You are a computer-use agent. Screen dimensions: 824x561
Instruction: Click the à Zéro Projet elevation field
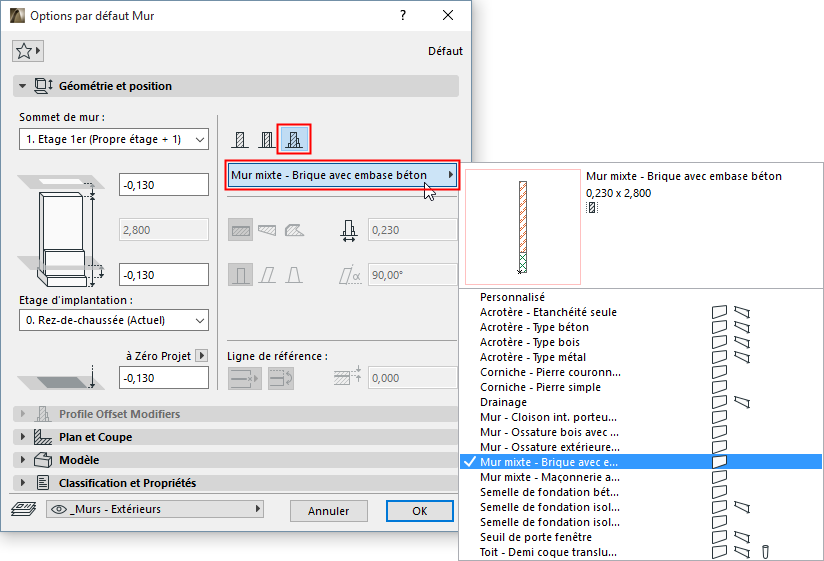[164, 378]
